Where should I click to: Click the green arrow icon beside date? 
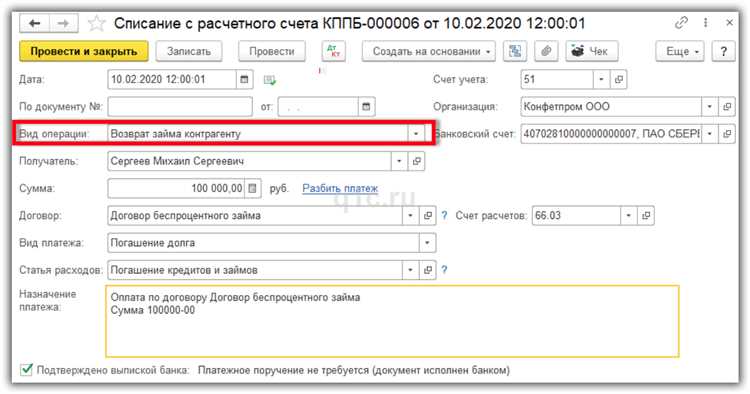coord(270,80)
